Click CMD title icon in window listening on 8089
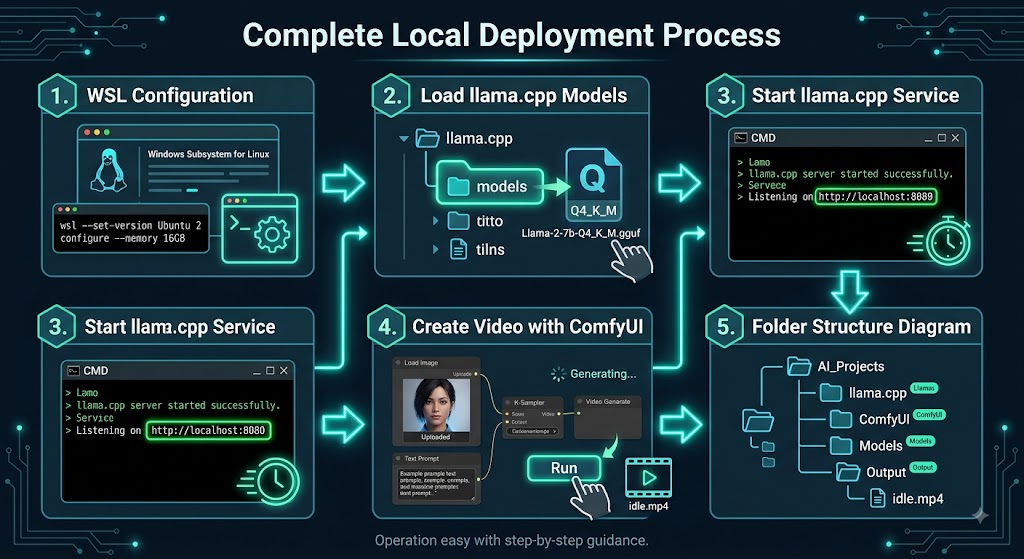 pos(741,138)
